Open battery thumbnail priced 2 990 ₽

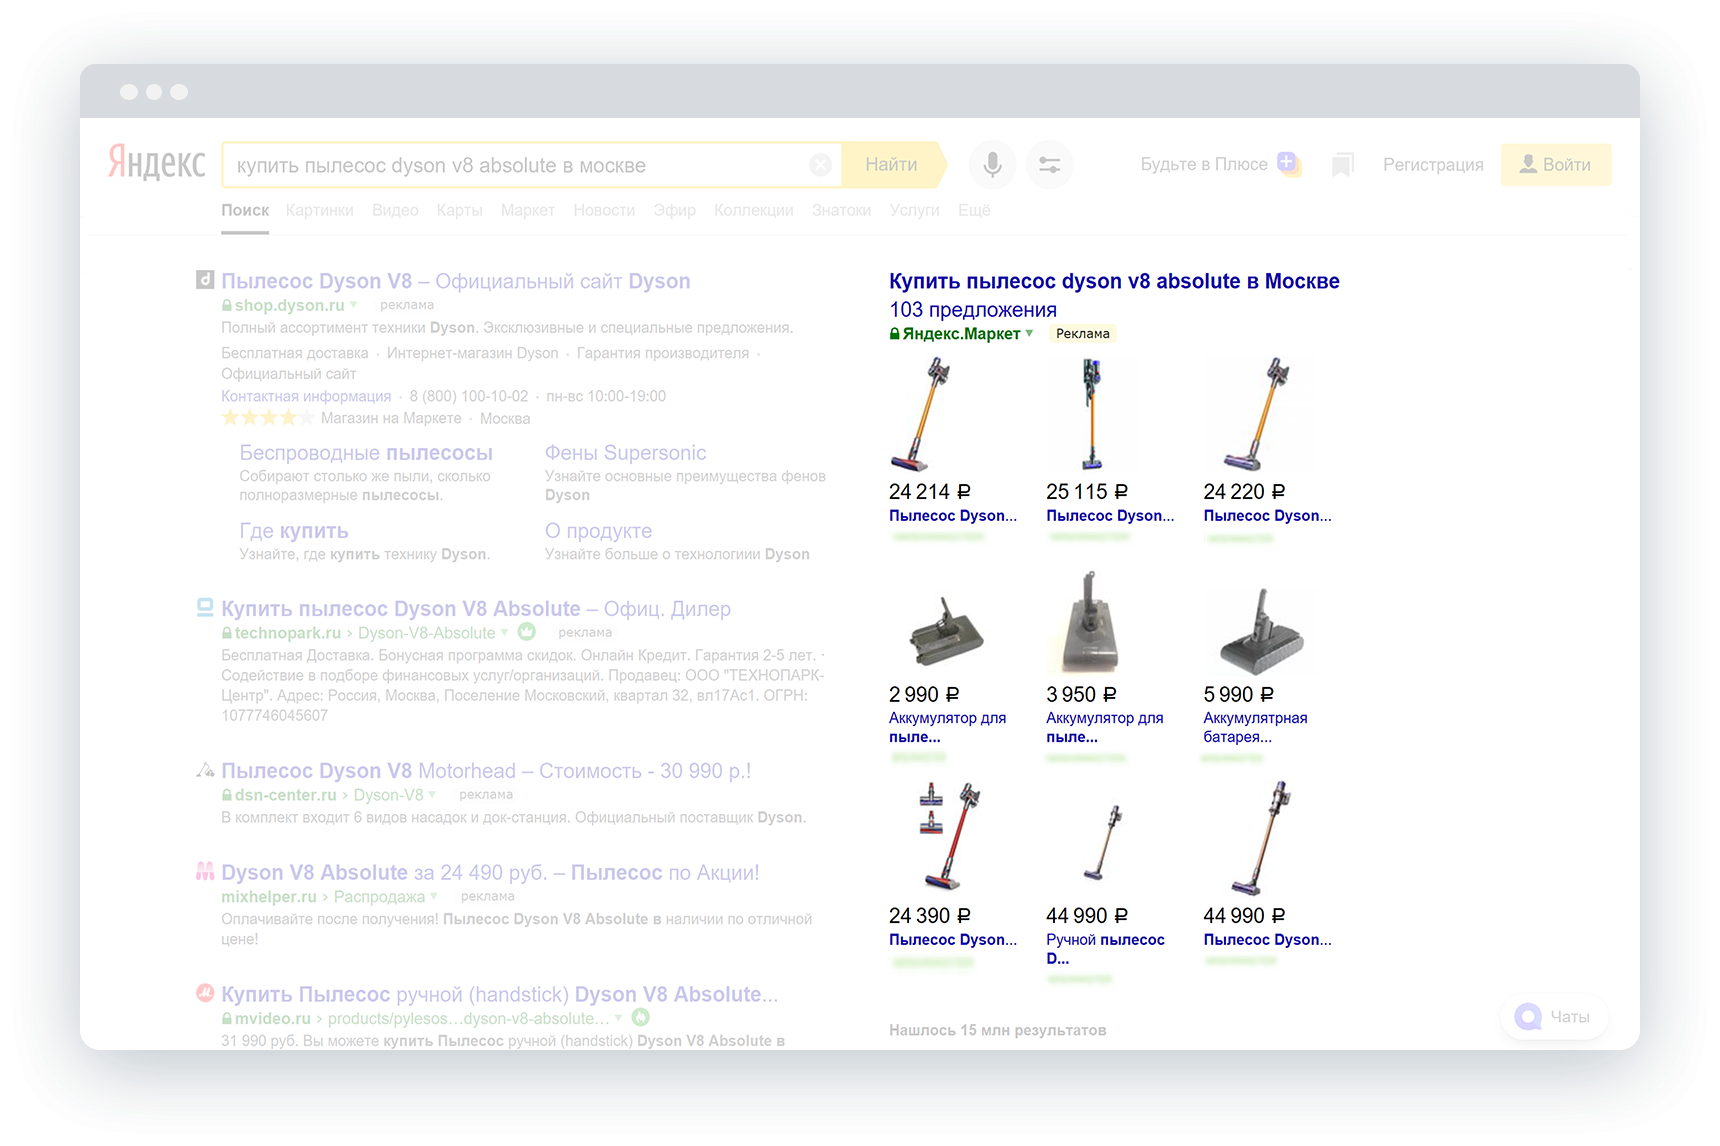947,630
